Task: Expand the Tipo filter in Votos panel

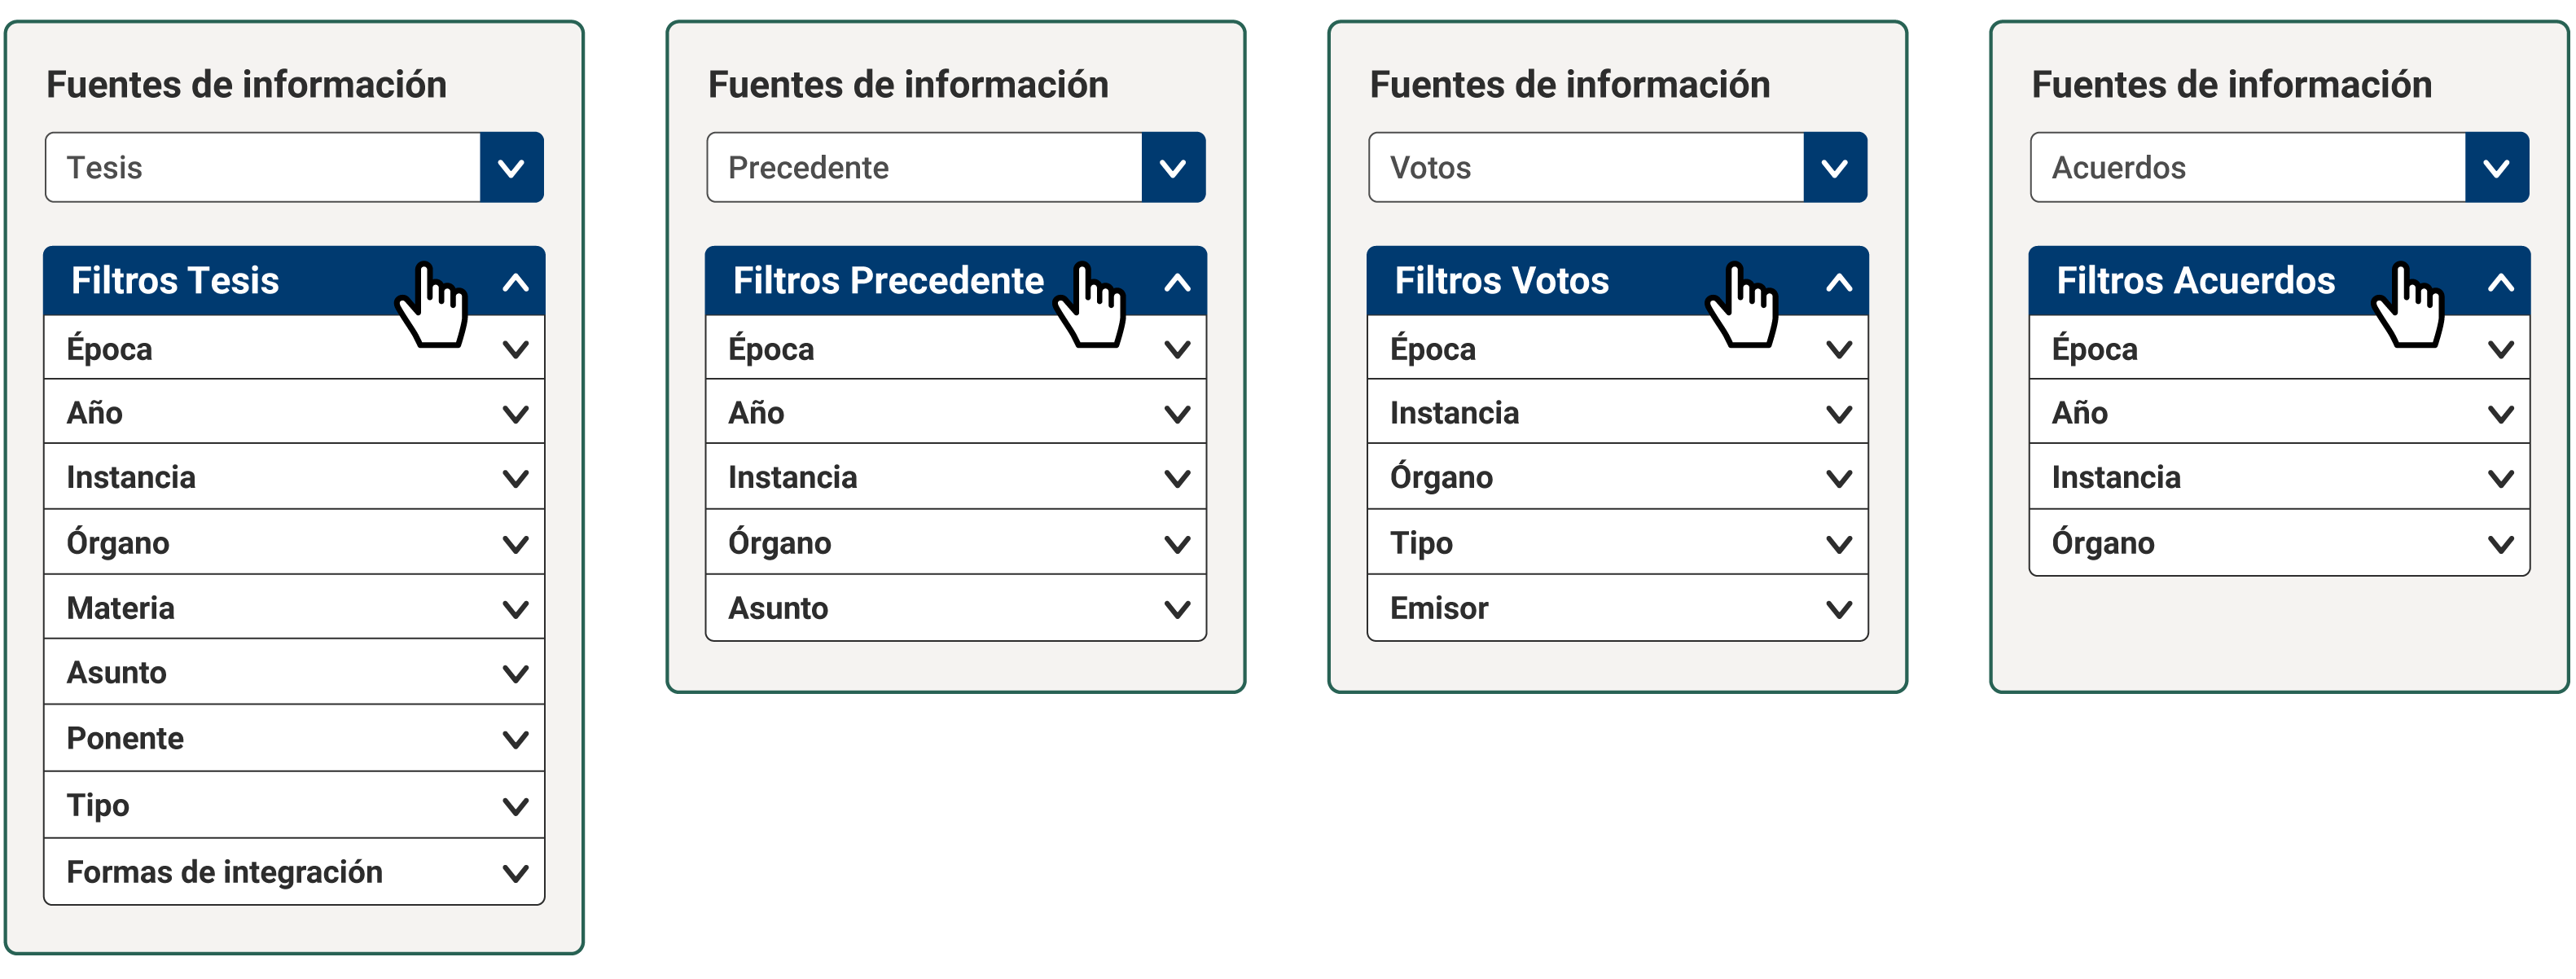Action: click(1617, 542)
